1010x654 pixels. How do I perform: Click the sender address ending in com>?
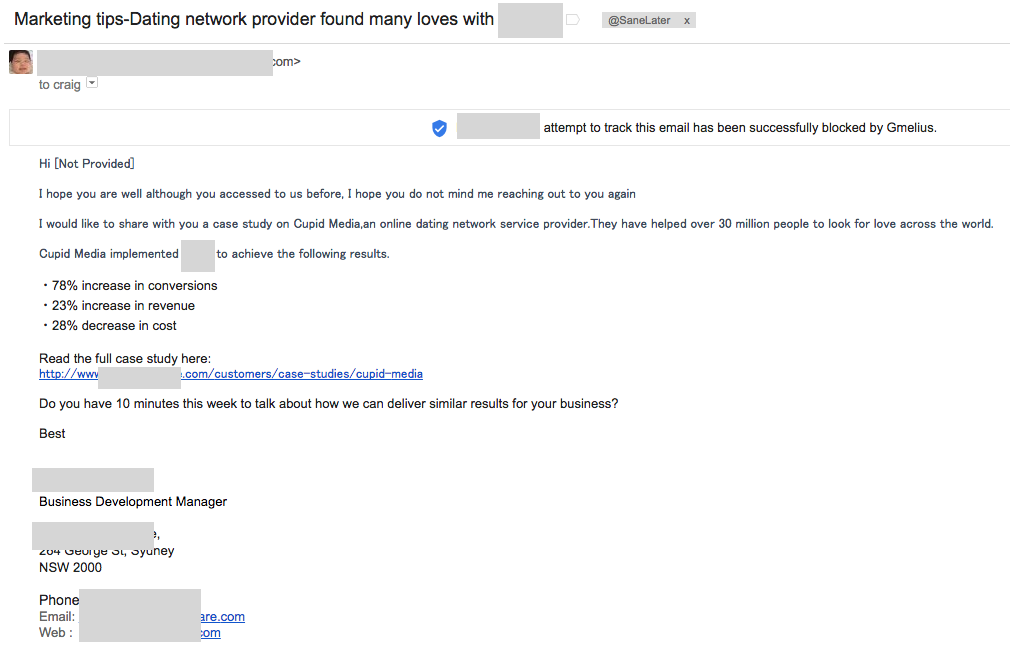click(x=286, y=62)
